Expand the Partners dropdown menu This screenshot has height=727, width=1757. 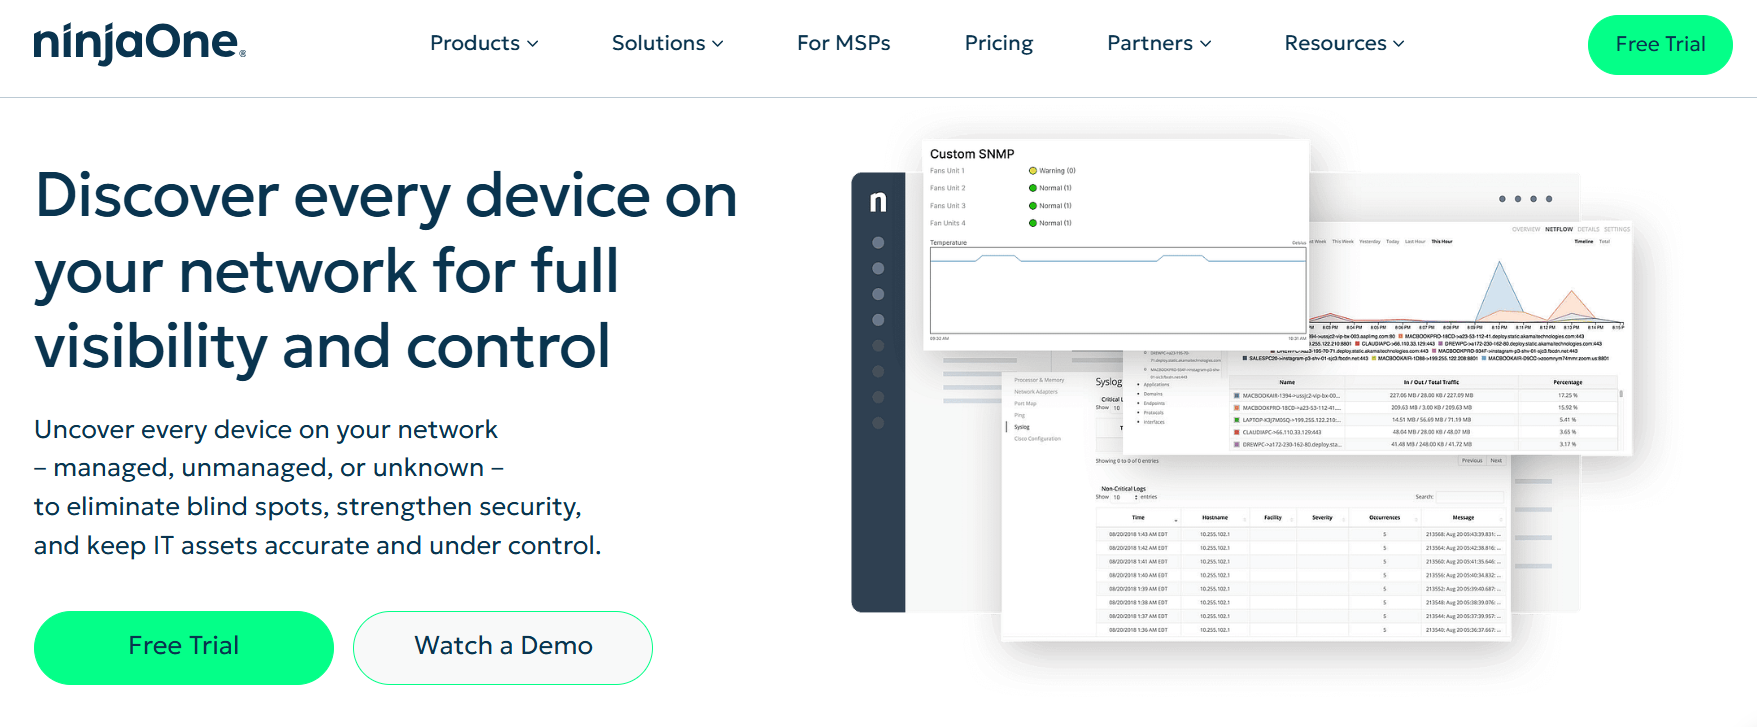click(1159, 43)
